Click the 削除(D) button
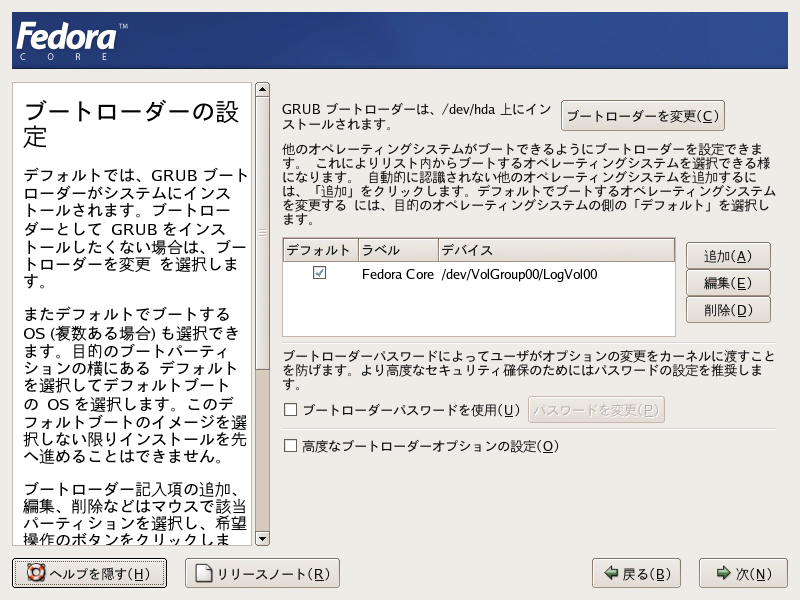The width and height of the screenshot is (800, 600). (x=728, y=310)
